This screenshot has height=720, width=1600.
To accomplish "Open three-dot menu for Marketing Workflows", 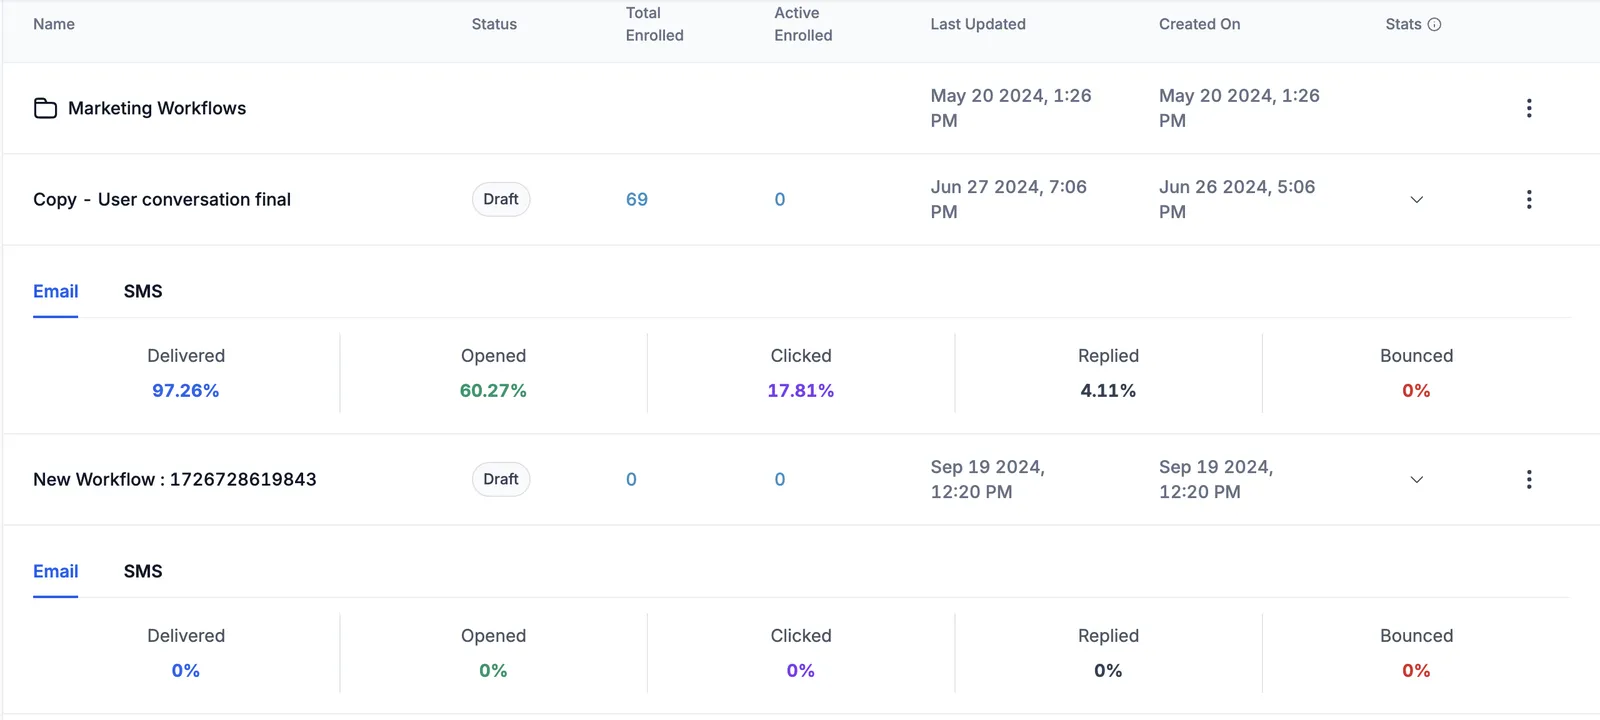I will coord(1529,108).
